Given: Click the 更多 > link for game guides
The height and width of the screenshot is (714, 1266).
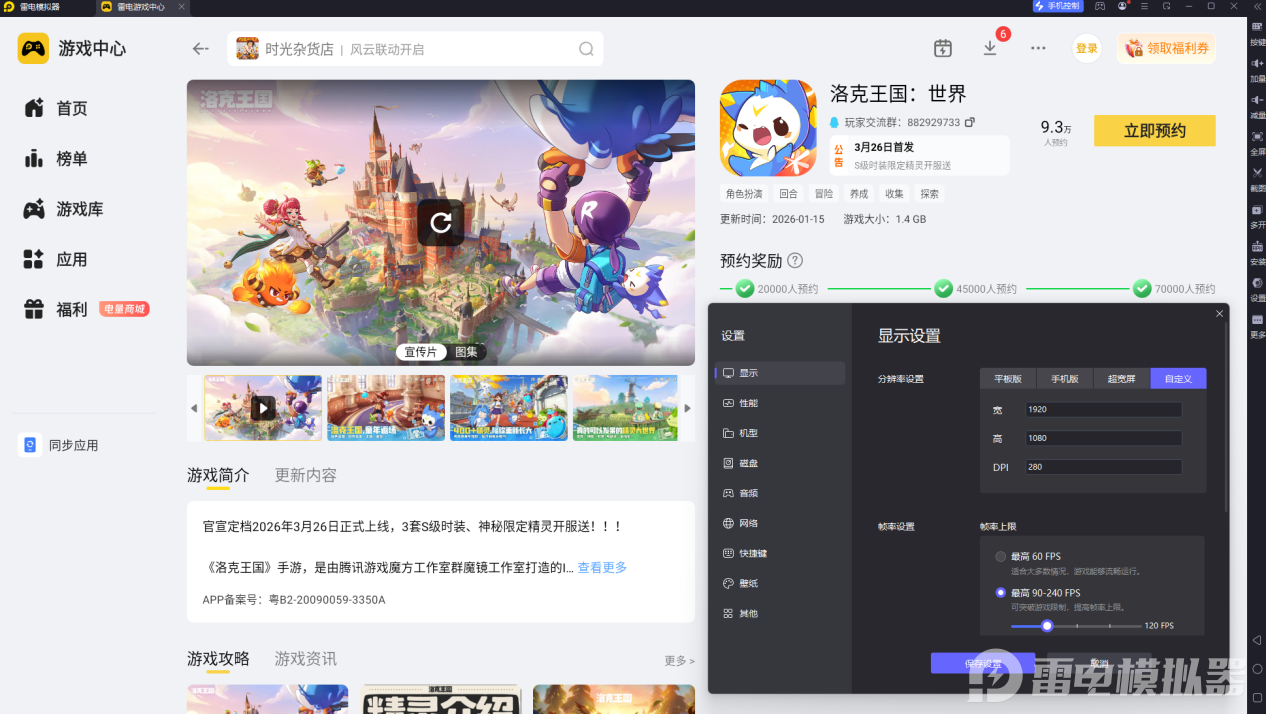Looking at the screenshot, I should pyautogui.click(x=679, y=661).
